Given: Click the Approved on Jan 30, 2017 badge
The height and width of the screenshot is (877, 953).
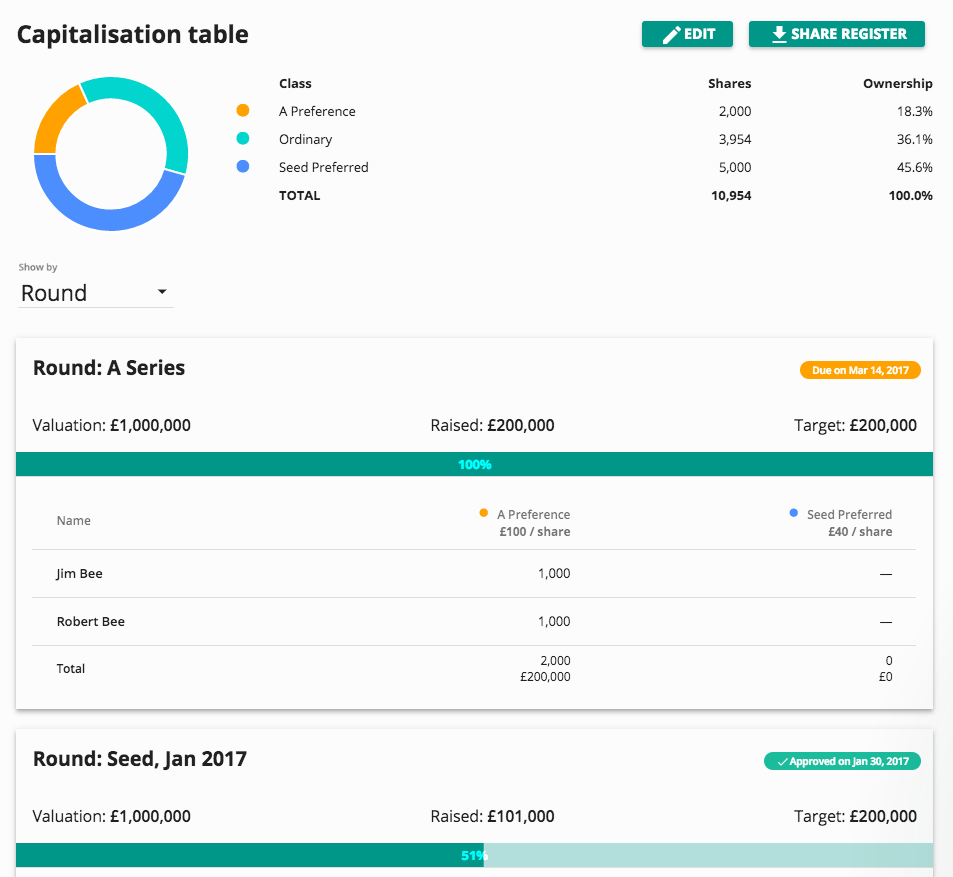Looking at the screenshot, I should (842, 761).
